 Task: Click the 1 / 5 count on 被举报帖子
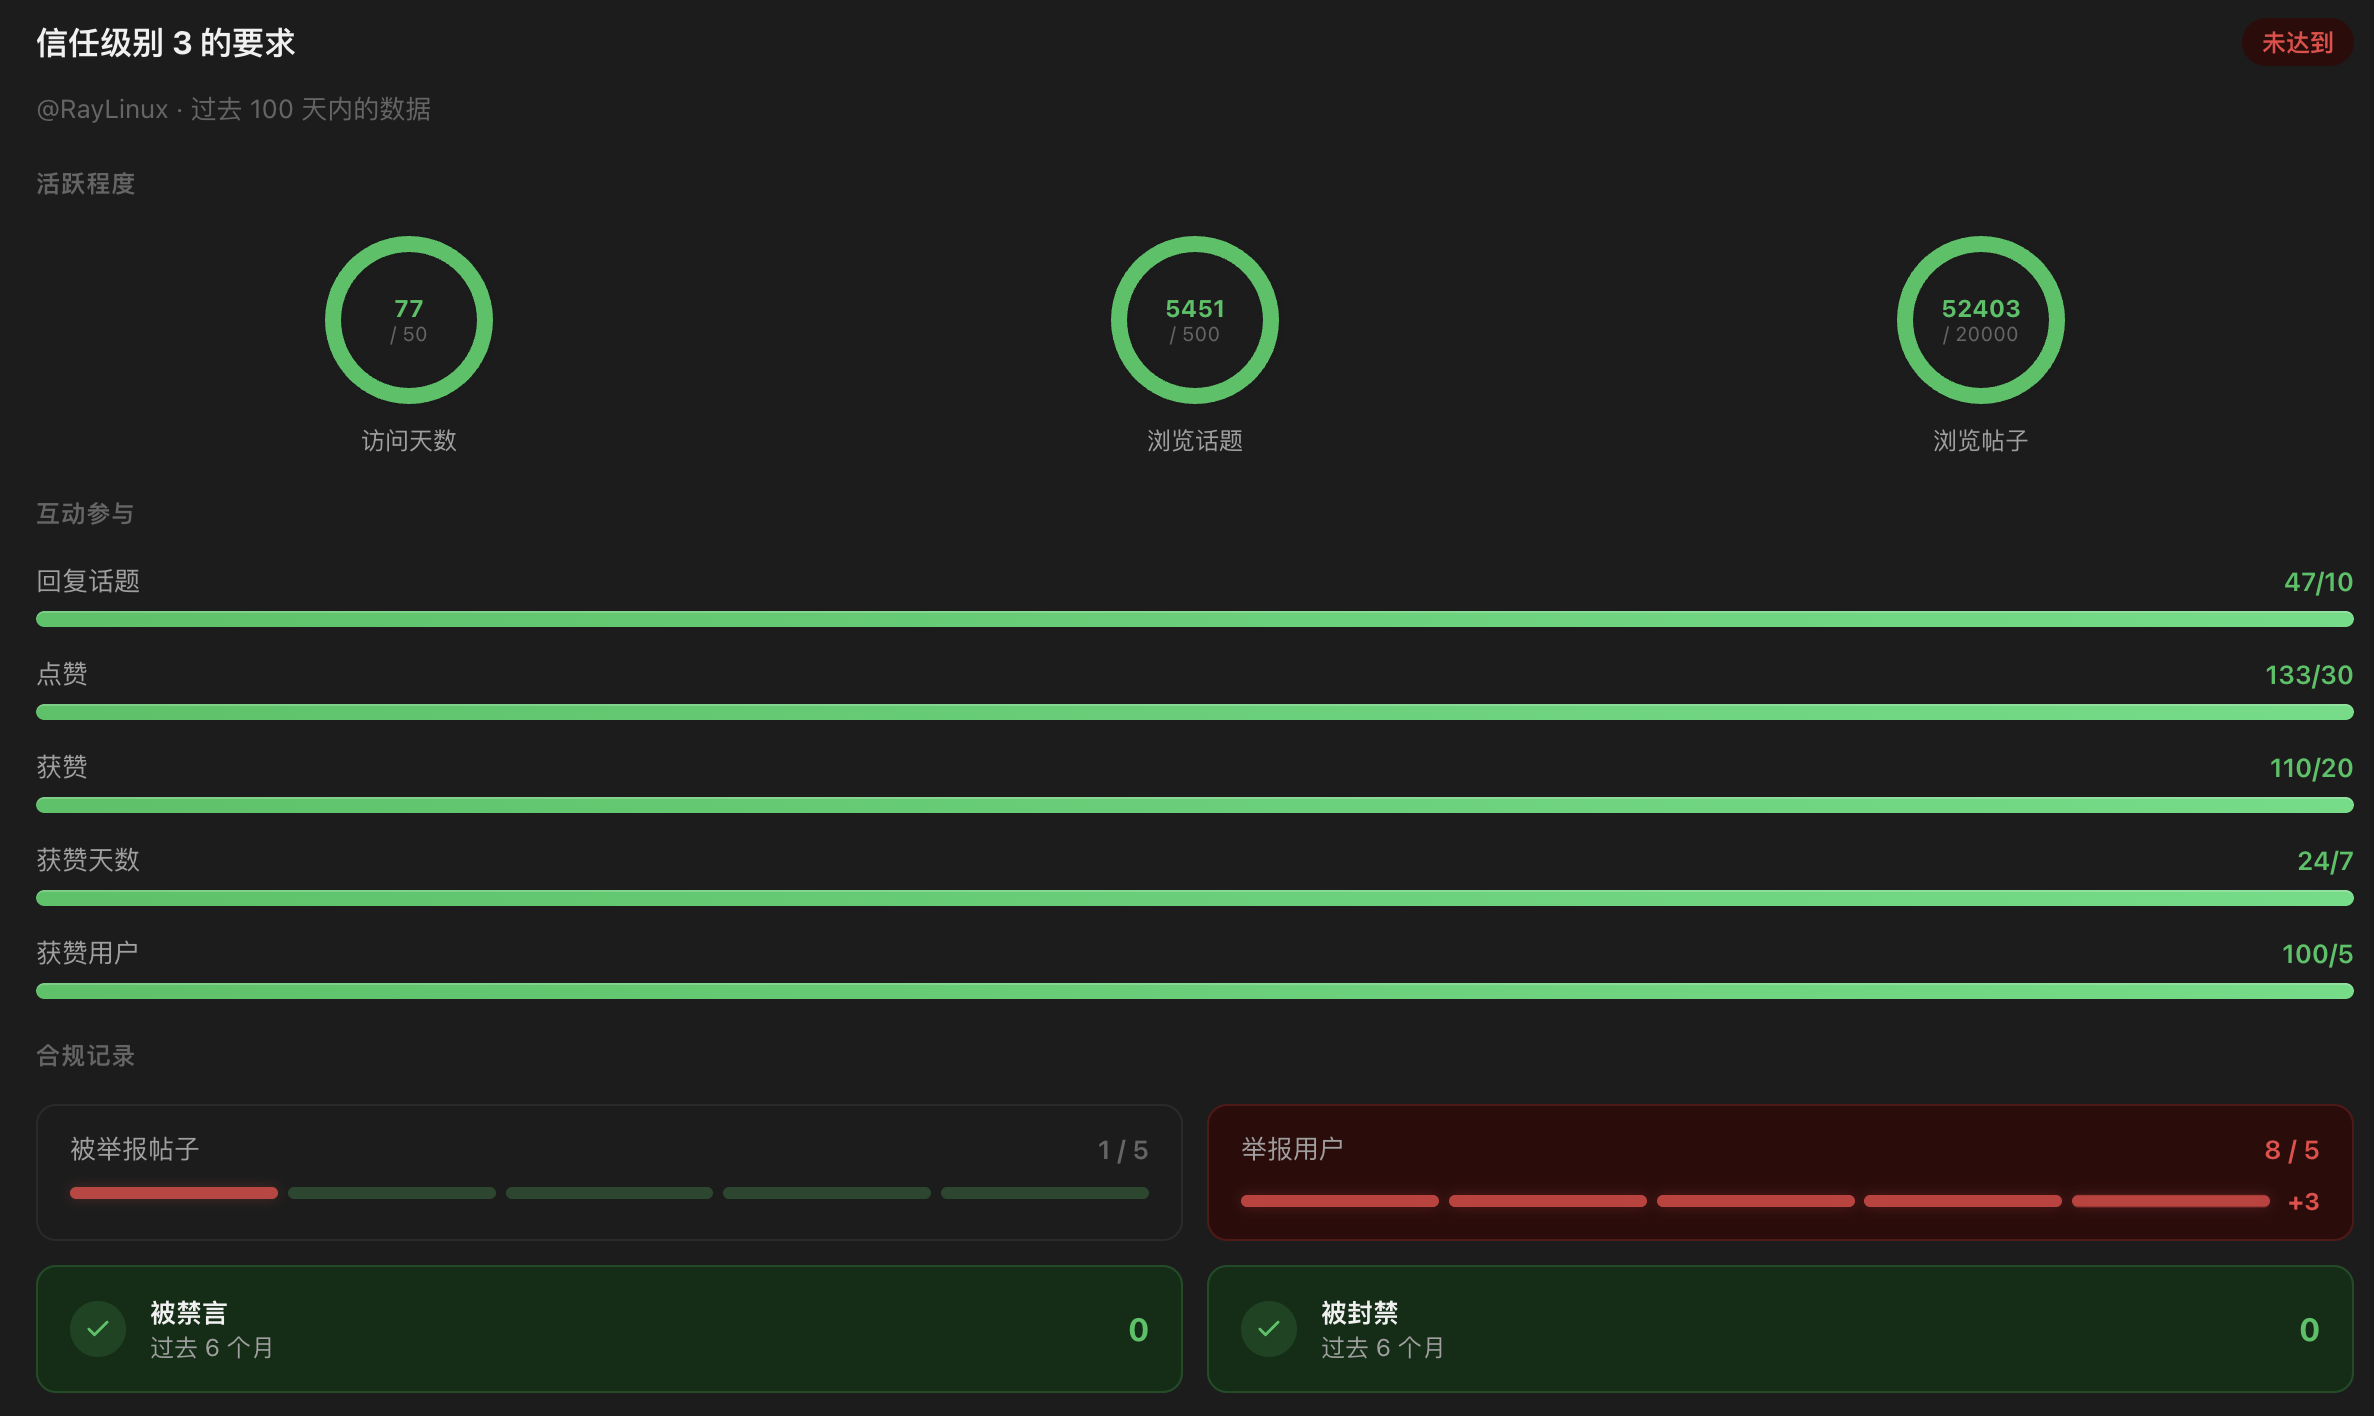1122,1150
